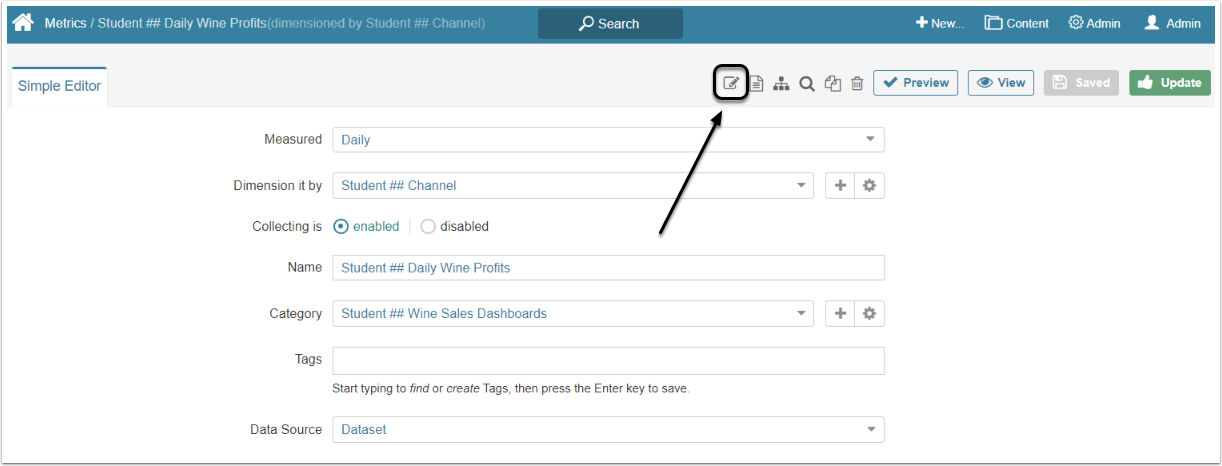The height and width of the screenshot is (466, 1222).
Task: Switch to the Simple Editor tab
Action: pos(59,86)
